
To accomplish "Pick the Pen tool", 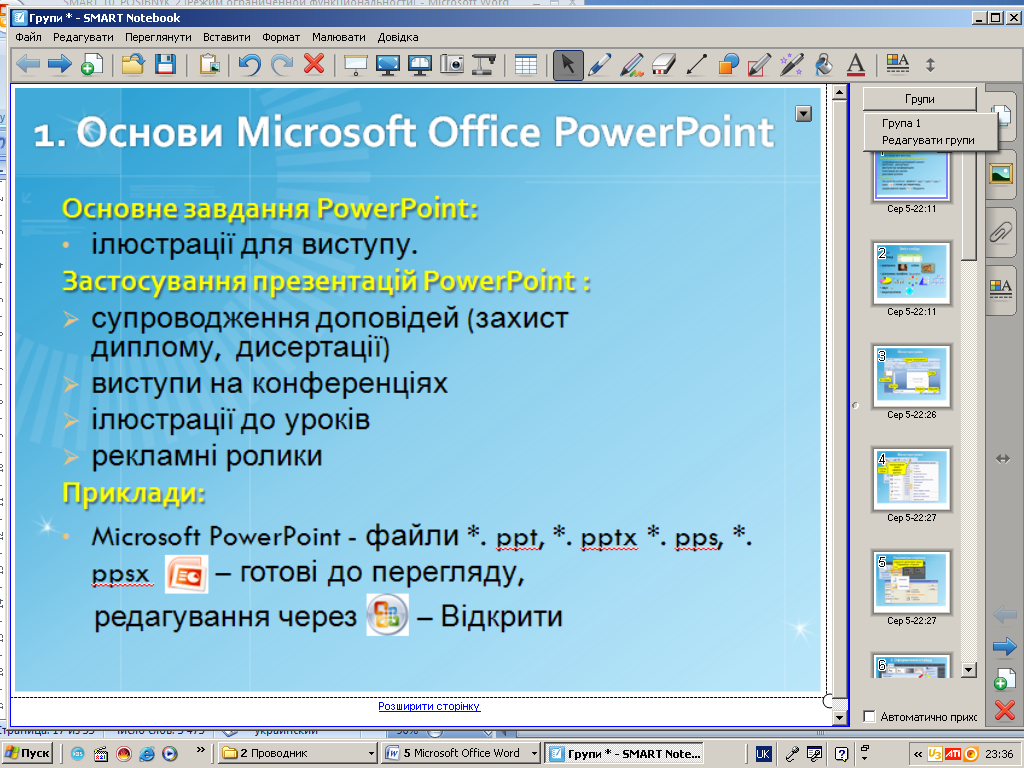I will pos(600,65).
